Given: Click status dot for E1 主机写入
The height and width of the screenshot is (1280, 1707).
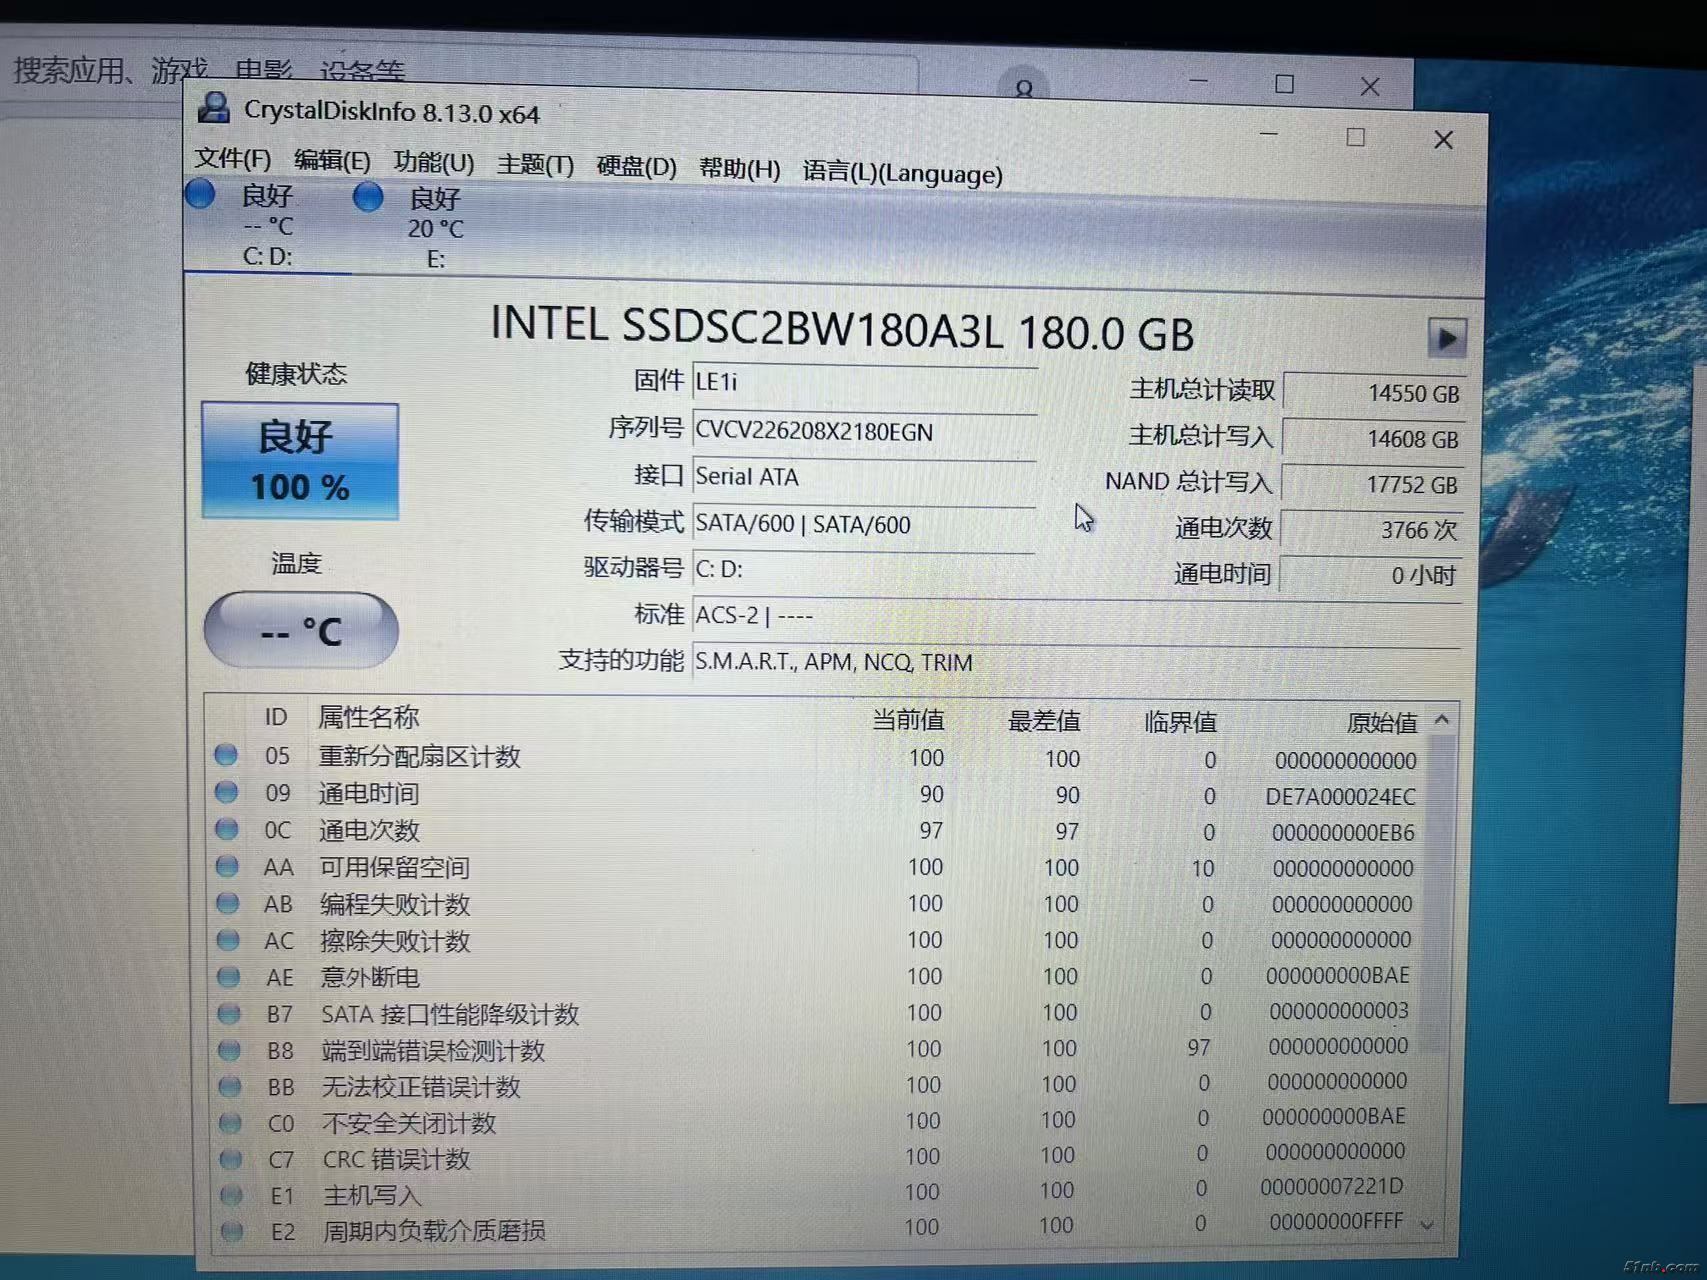Looking at the screenshot, I should point(231,1194).
